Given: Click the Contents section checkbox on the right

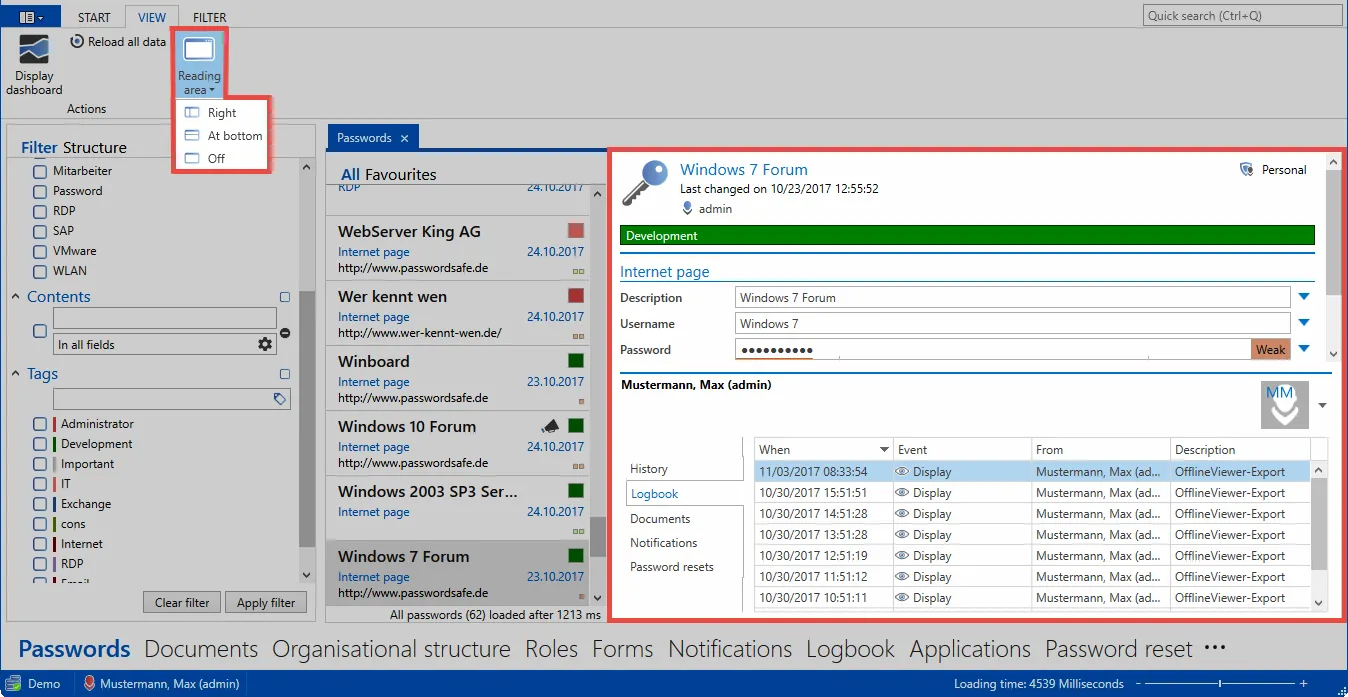Looking at the screenshot, I should (285, 297).
